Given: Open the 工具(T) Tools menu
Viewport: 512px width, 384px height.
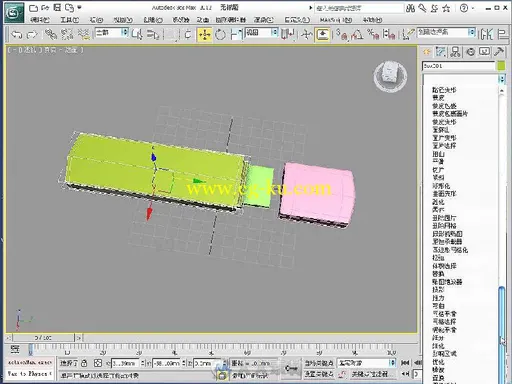Looking at the screenshot, I should tap(69, 20).
